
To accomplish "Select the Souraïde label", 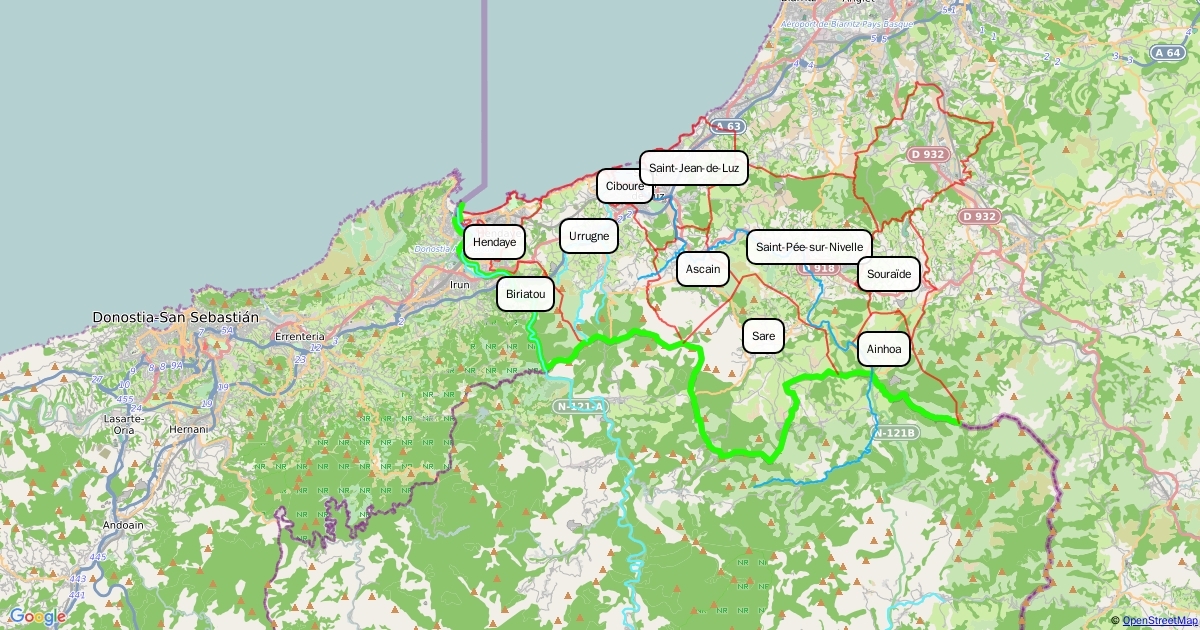I will click(888, 274).
